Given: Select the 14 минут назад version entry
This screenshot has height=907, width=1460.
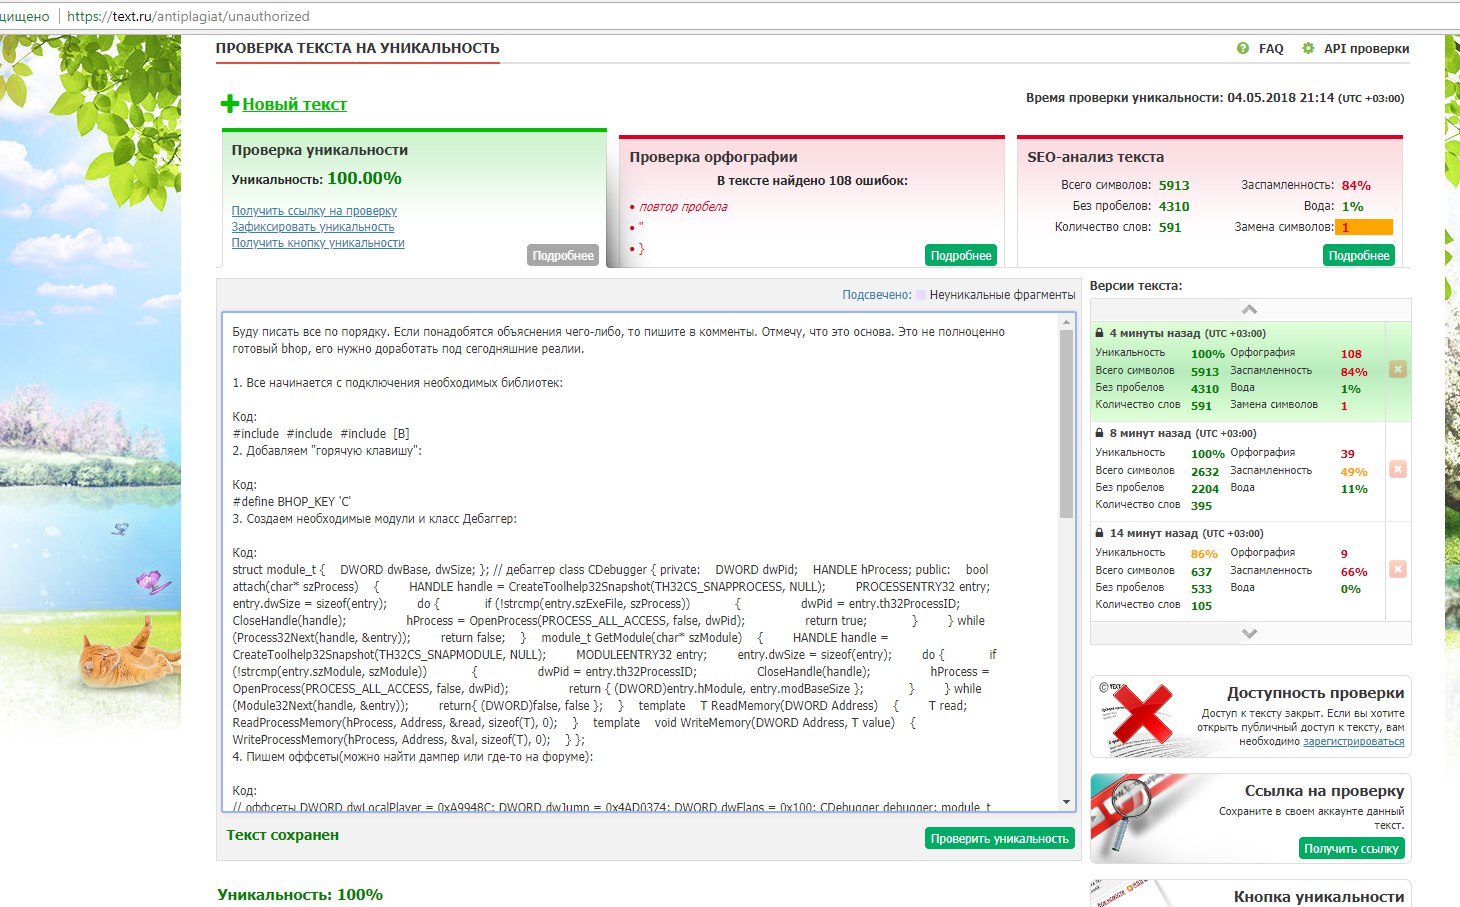Looking at the screenshot, I should tap(1237, 571).
